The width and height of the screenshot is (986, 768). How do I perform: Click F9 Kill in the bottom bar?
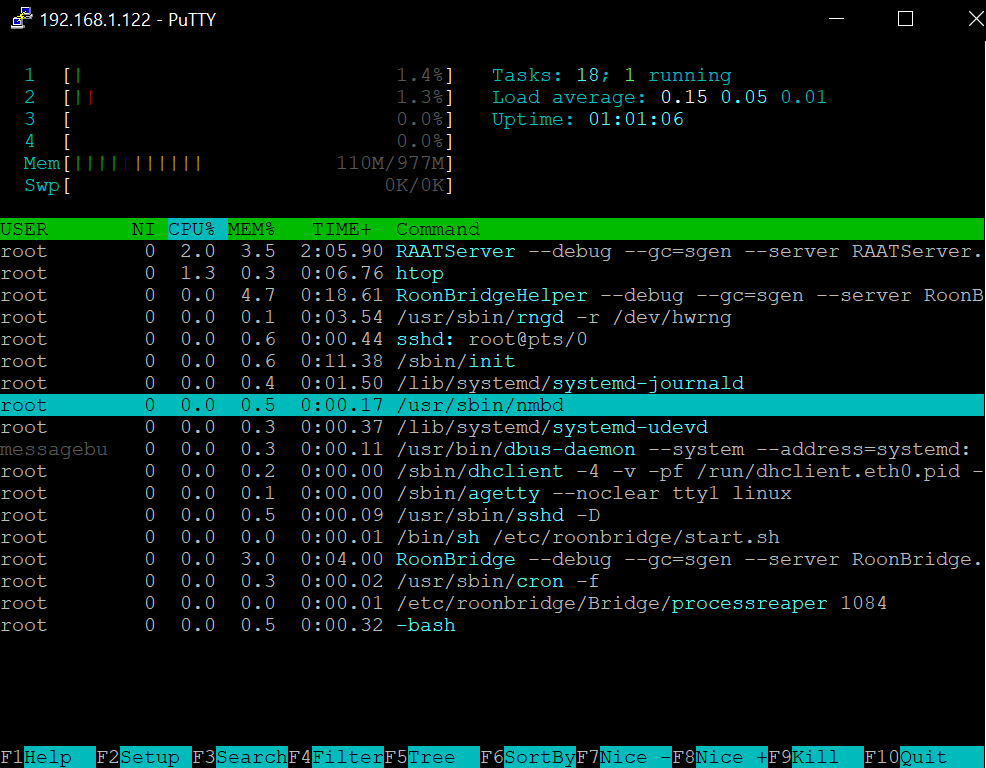click(816, 757)
